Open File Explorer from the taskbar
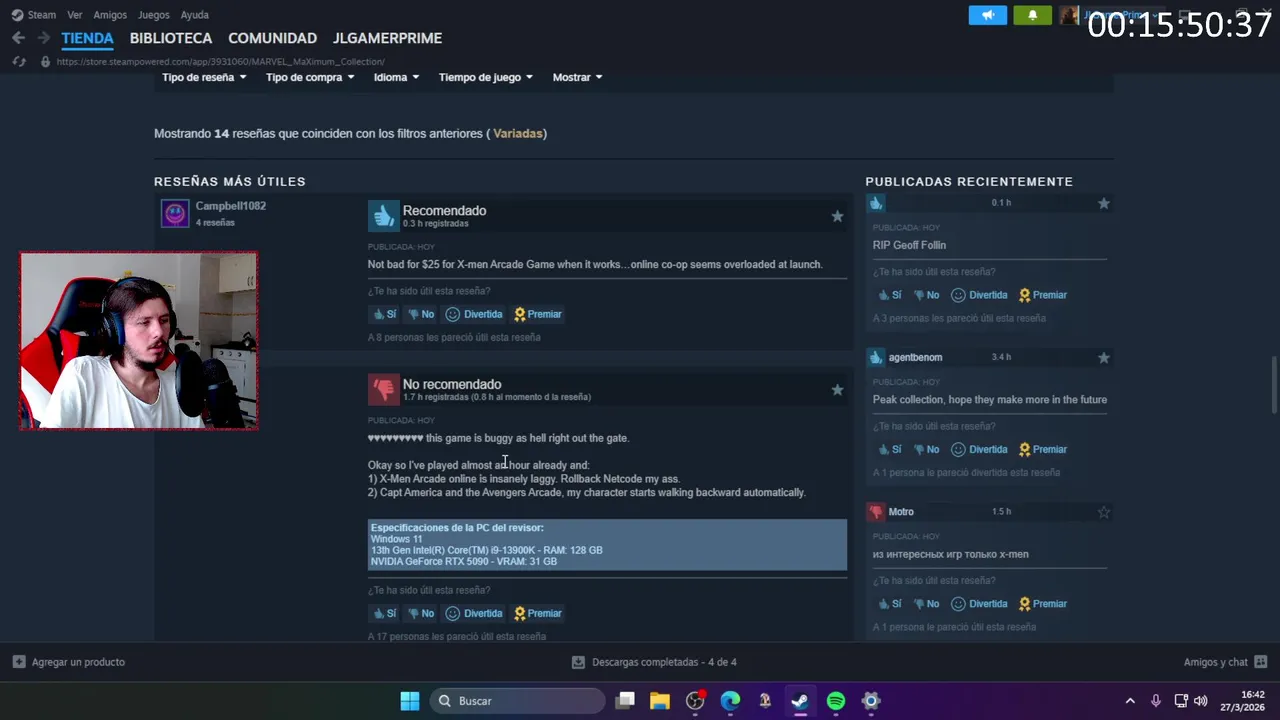 point(660,701)
